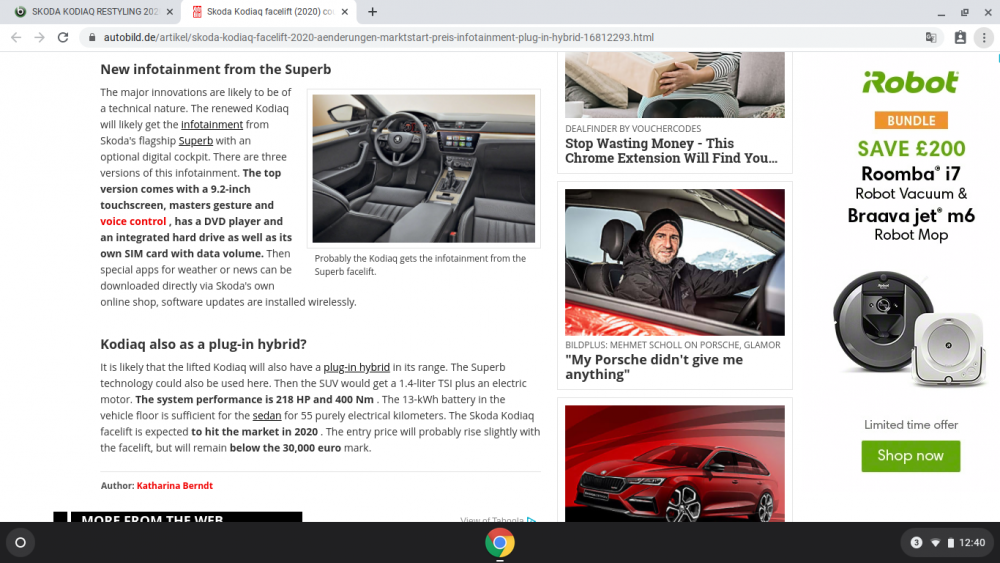Open Chrome from the shelf
This screenshot has height=563, width=1000.
click(x=499, y=543)
